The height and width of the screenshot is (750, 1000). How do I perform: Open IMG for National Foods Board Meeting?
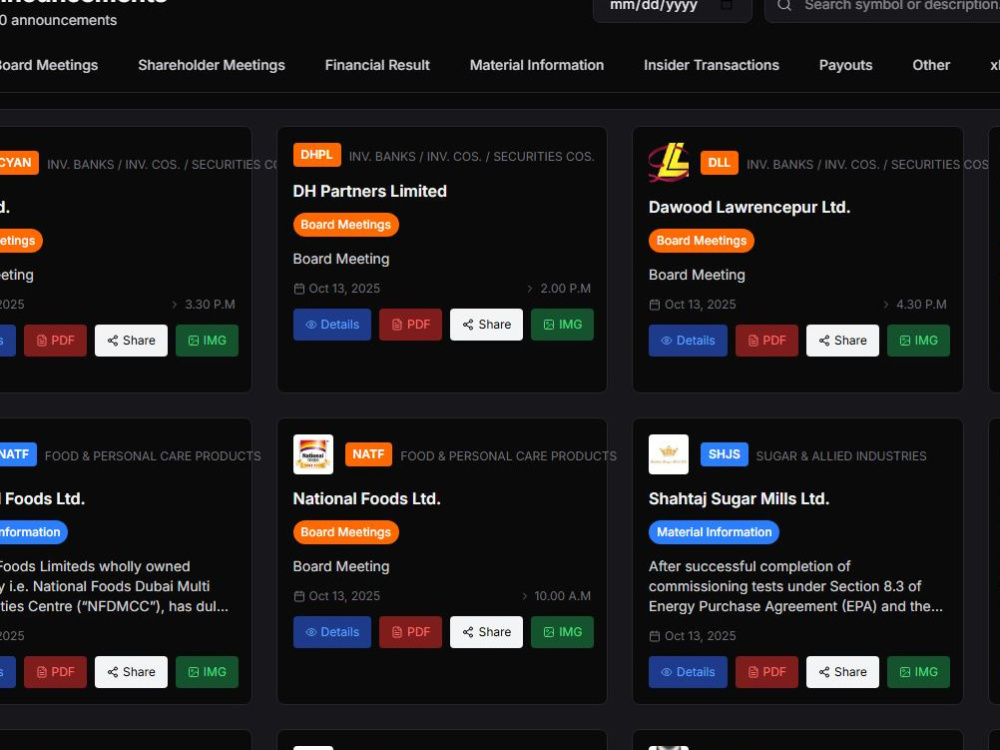click(x=562, y=632)
